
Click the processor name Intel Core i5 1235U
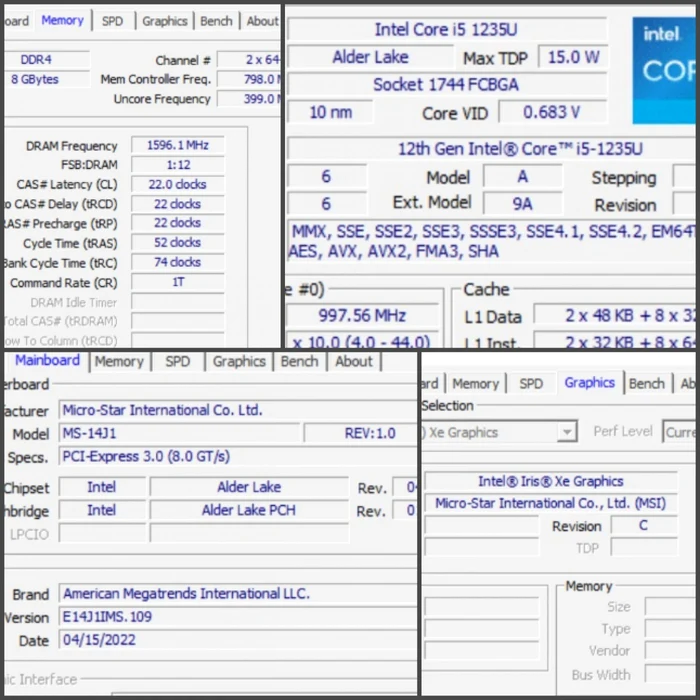(446, 29)
